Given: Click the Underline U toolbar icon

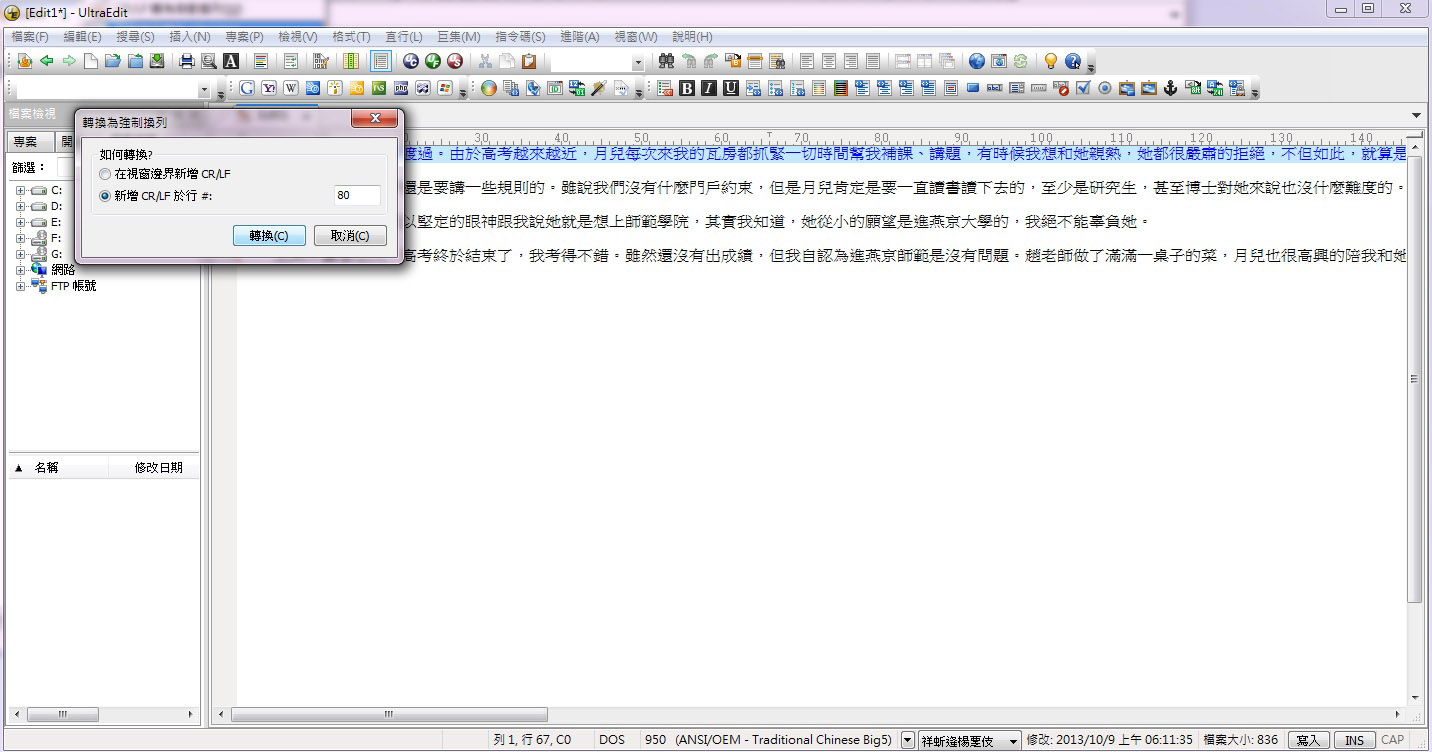Looking at the screenshot, I should [x=731, y=88].
